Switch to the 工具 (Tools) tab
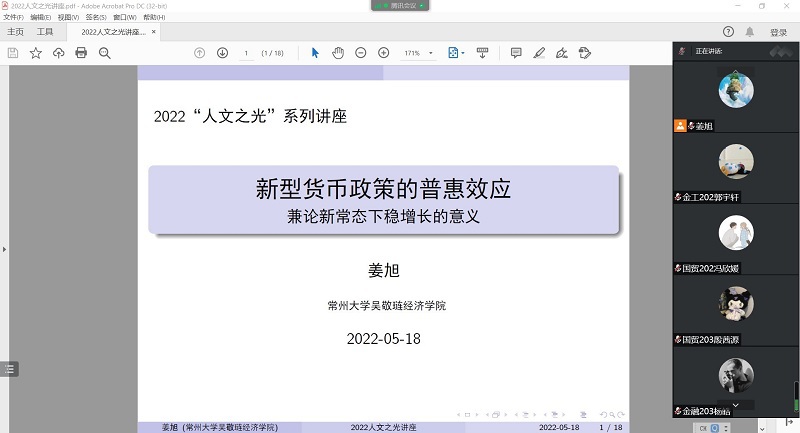 coord(45,32)
